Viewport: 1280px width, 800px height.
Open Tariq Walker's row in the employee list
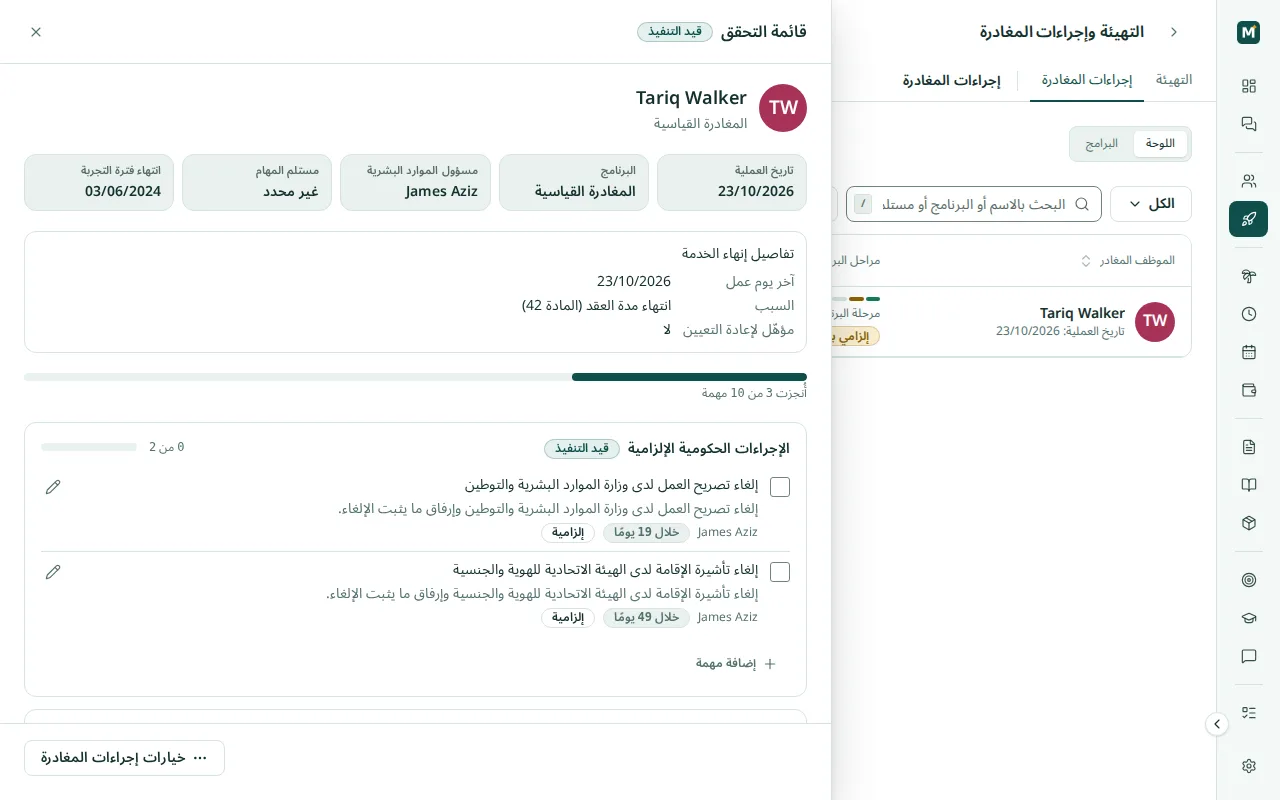click(1010, 322)
